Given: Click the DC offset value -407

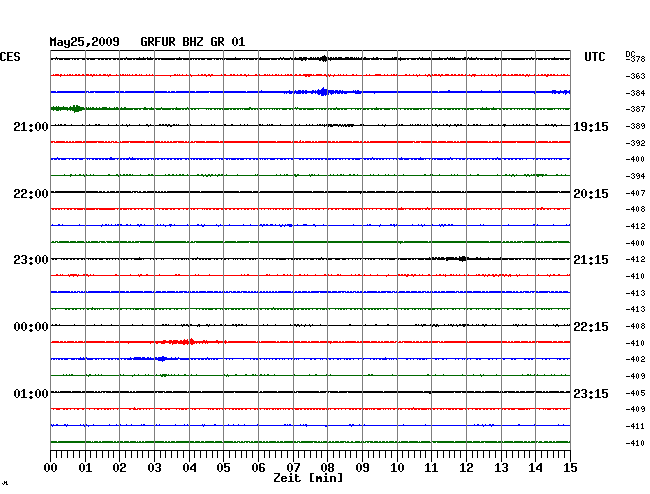Looking at the screenshot, I should 635,193.
